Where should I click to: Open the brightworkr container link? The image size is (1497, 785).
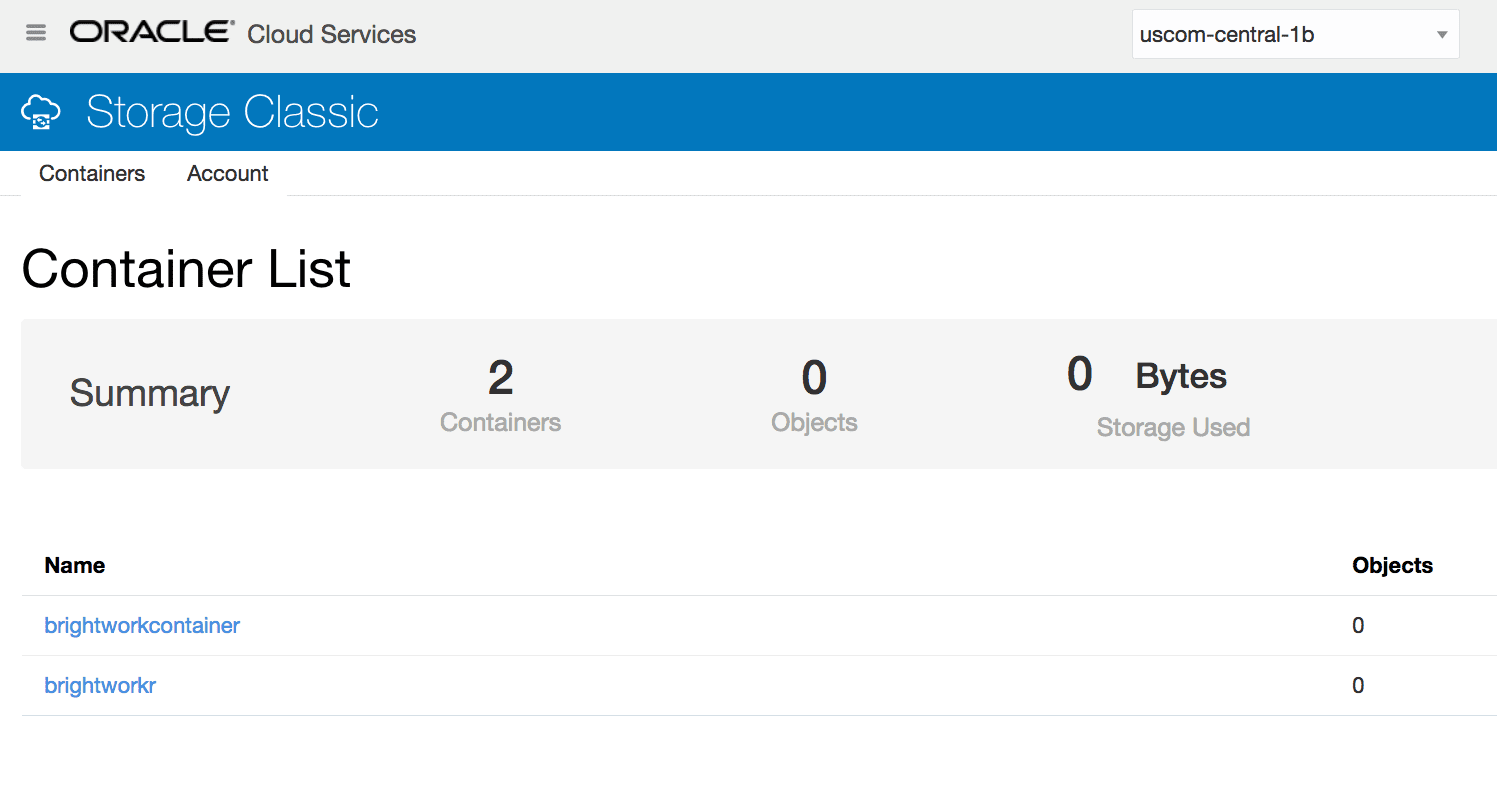click(x=100, y=686)
